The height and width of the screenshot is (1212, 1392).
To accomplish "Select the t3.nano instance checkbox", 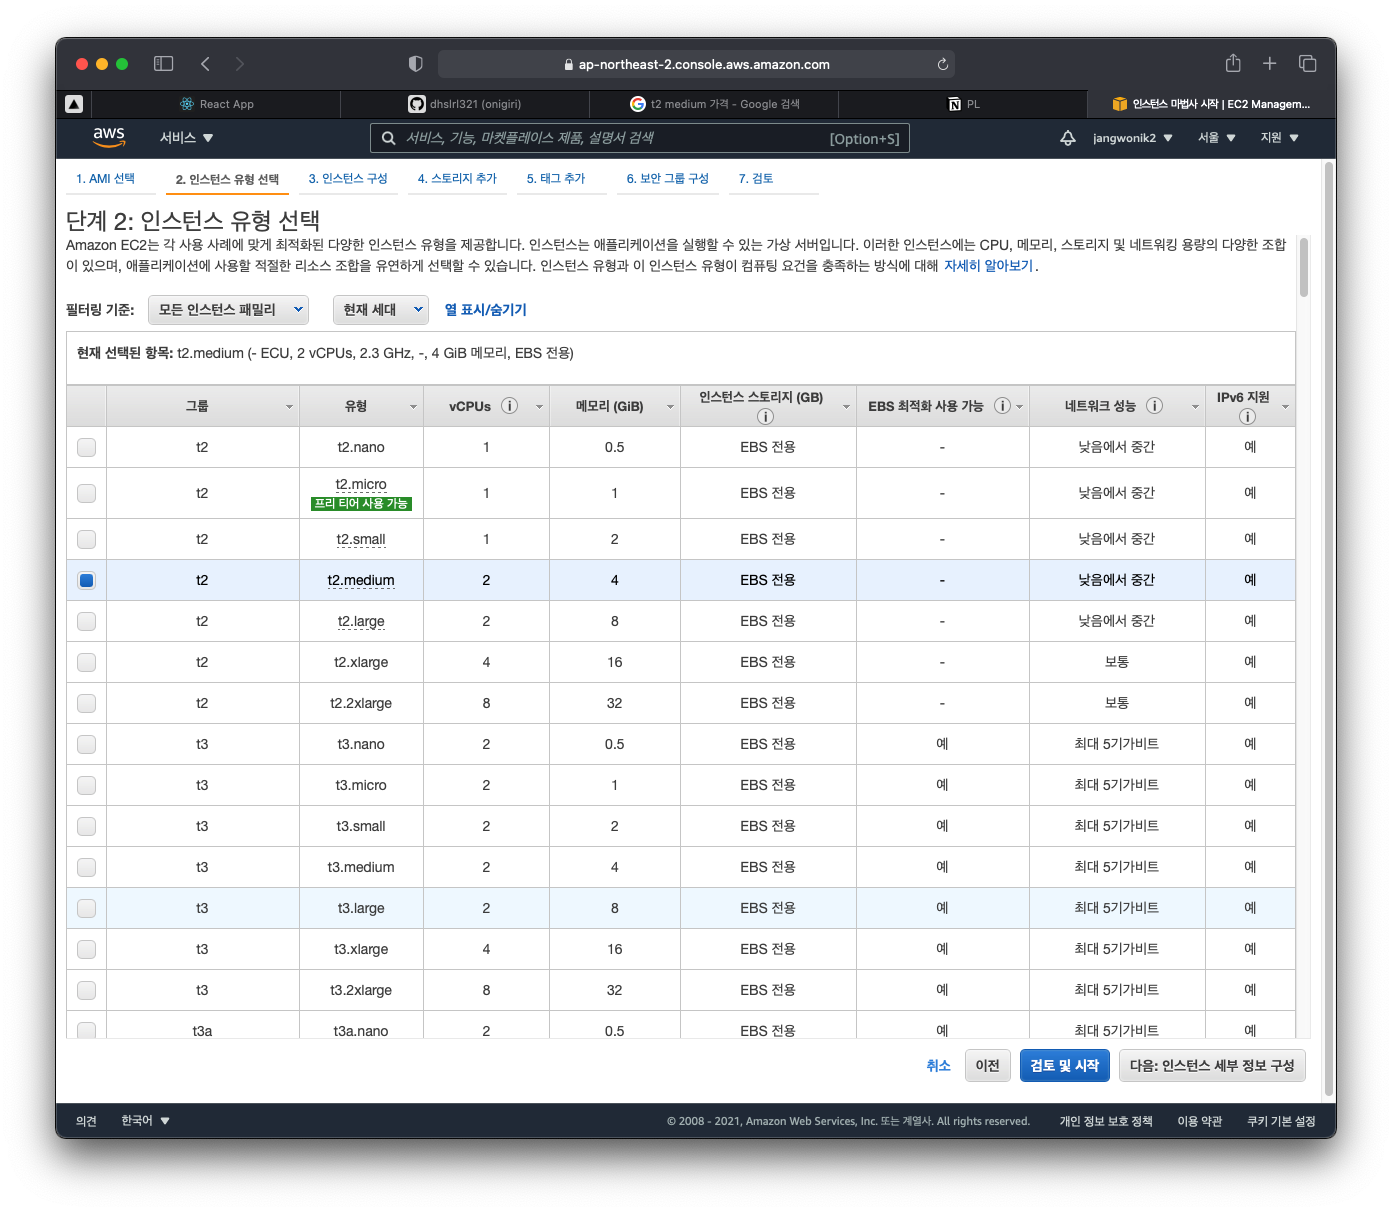I will coord(87,744).
